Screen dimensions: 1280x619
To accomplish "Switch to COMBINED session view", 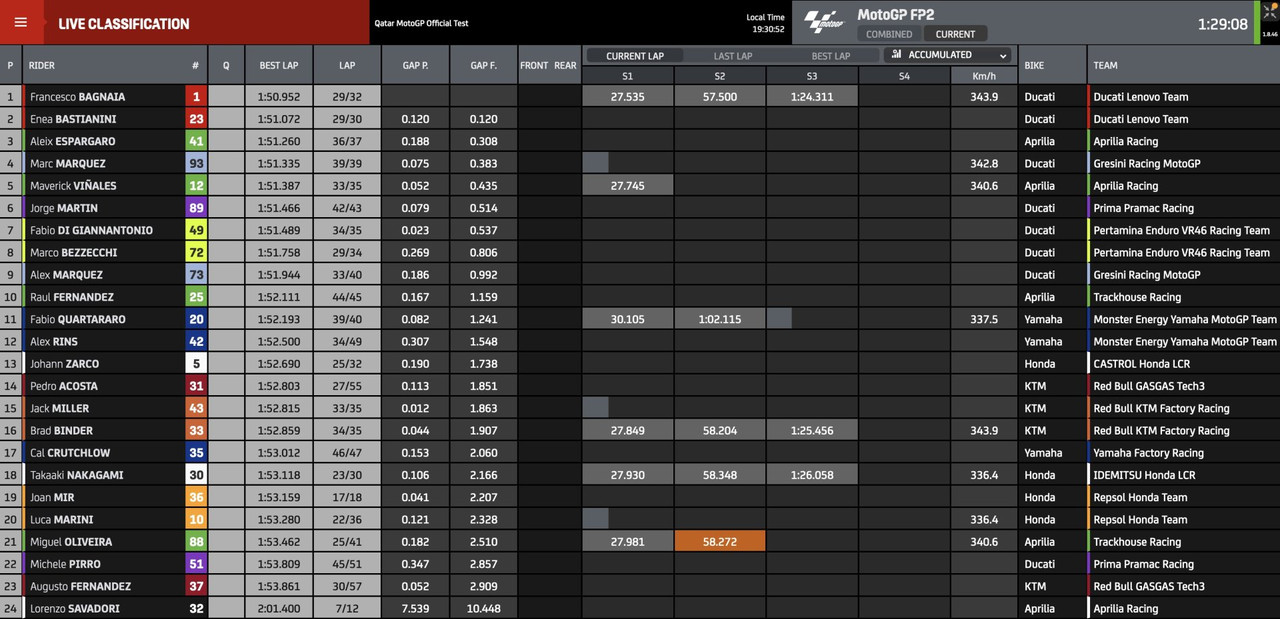I will (x=889, y=34).
